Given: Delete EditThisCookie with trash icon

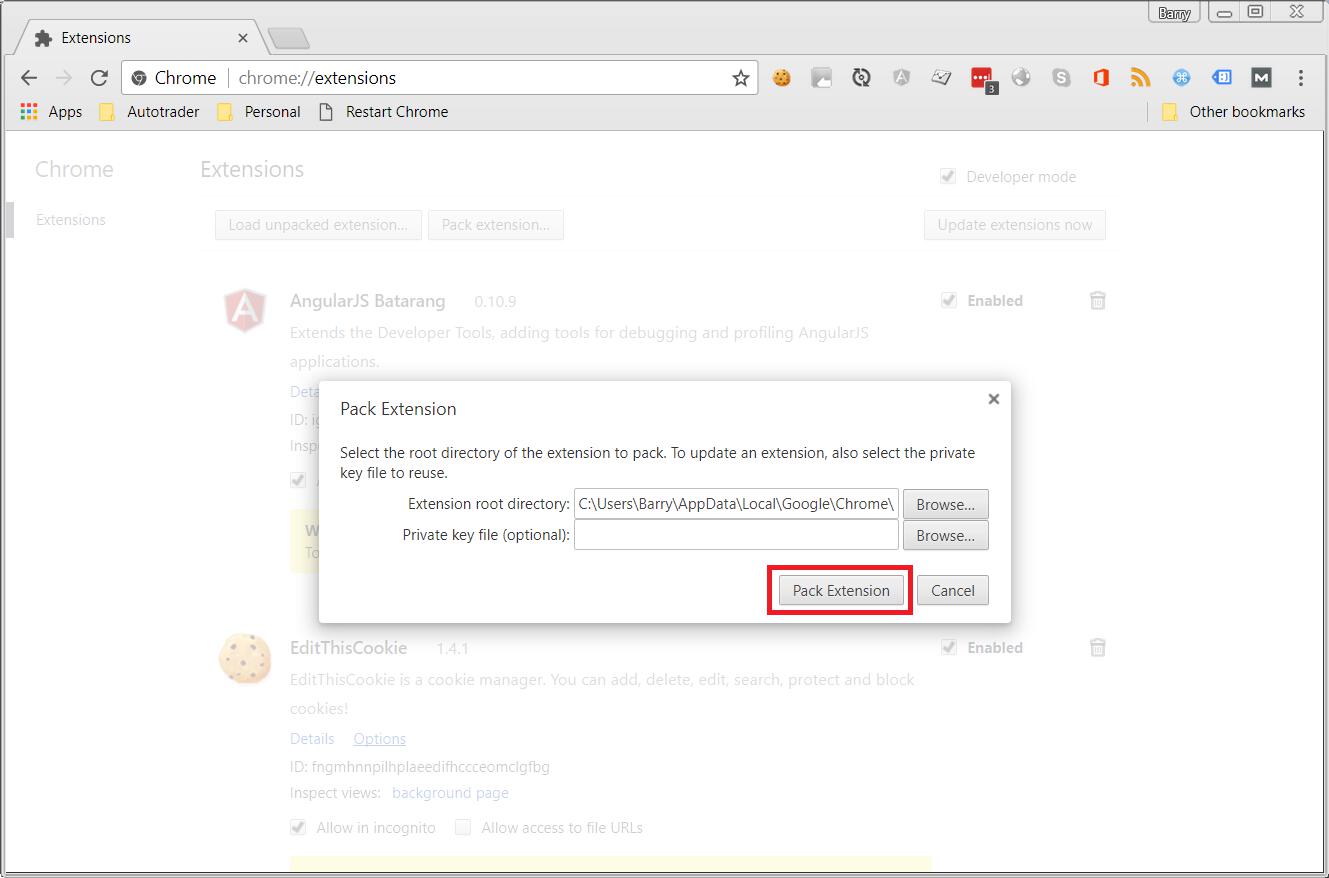Looking at the screenshot, I should pos(1097,647).
